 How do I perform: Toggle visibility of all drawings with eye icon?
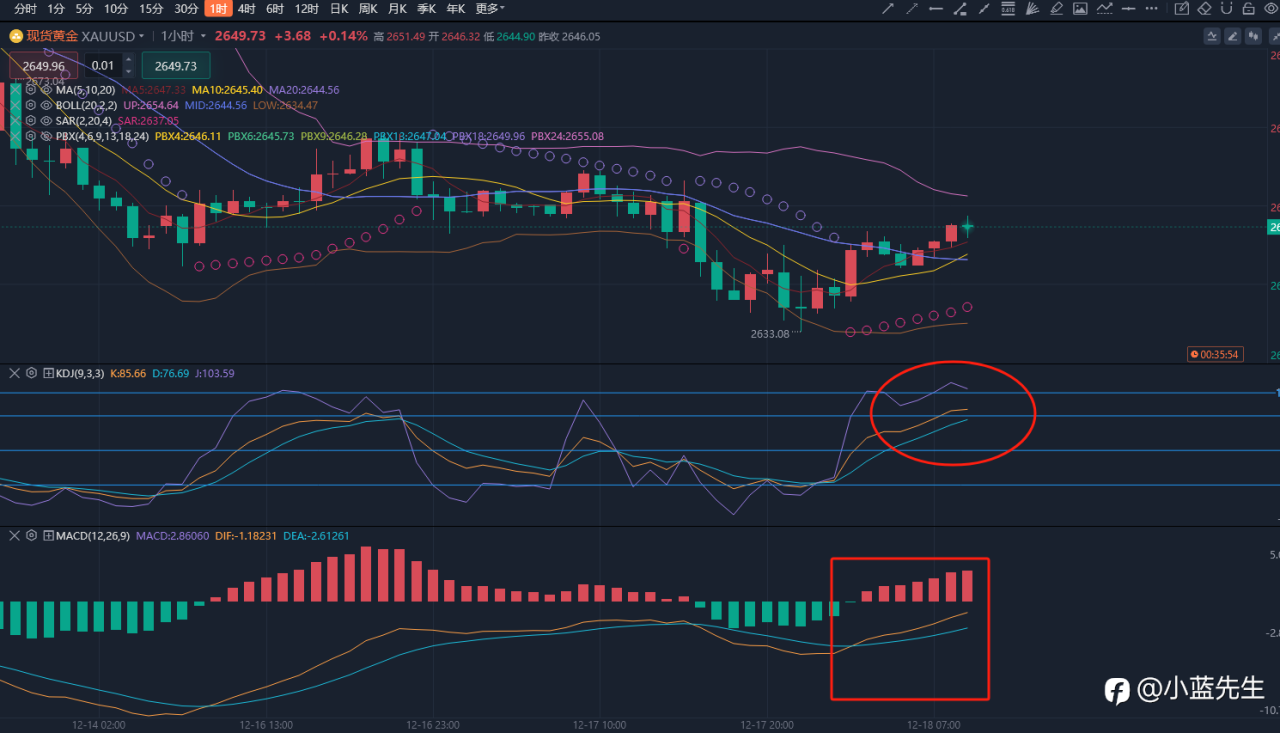click(x=1271, y=9)
